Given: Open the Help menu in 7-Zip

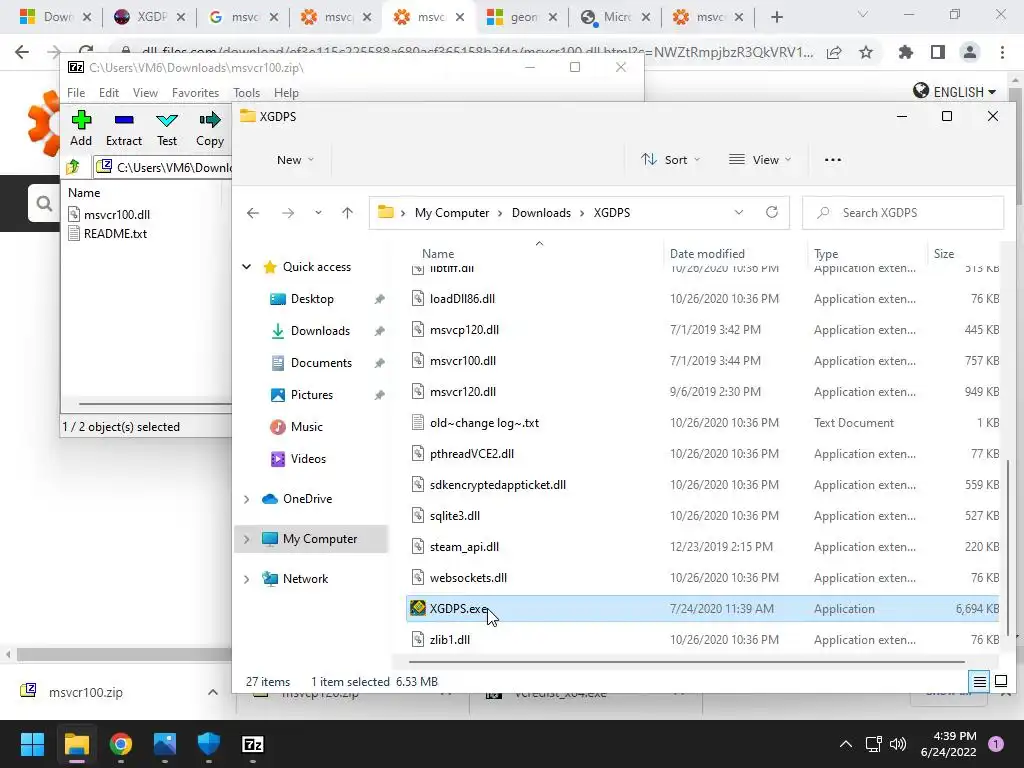Looking at the screenshot, I should 286,93.
